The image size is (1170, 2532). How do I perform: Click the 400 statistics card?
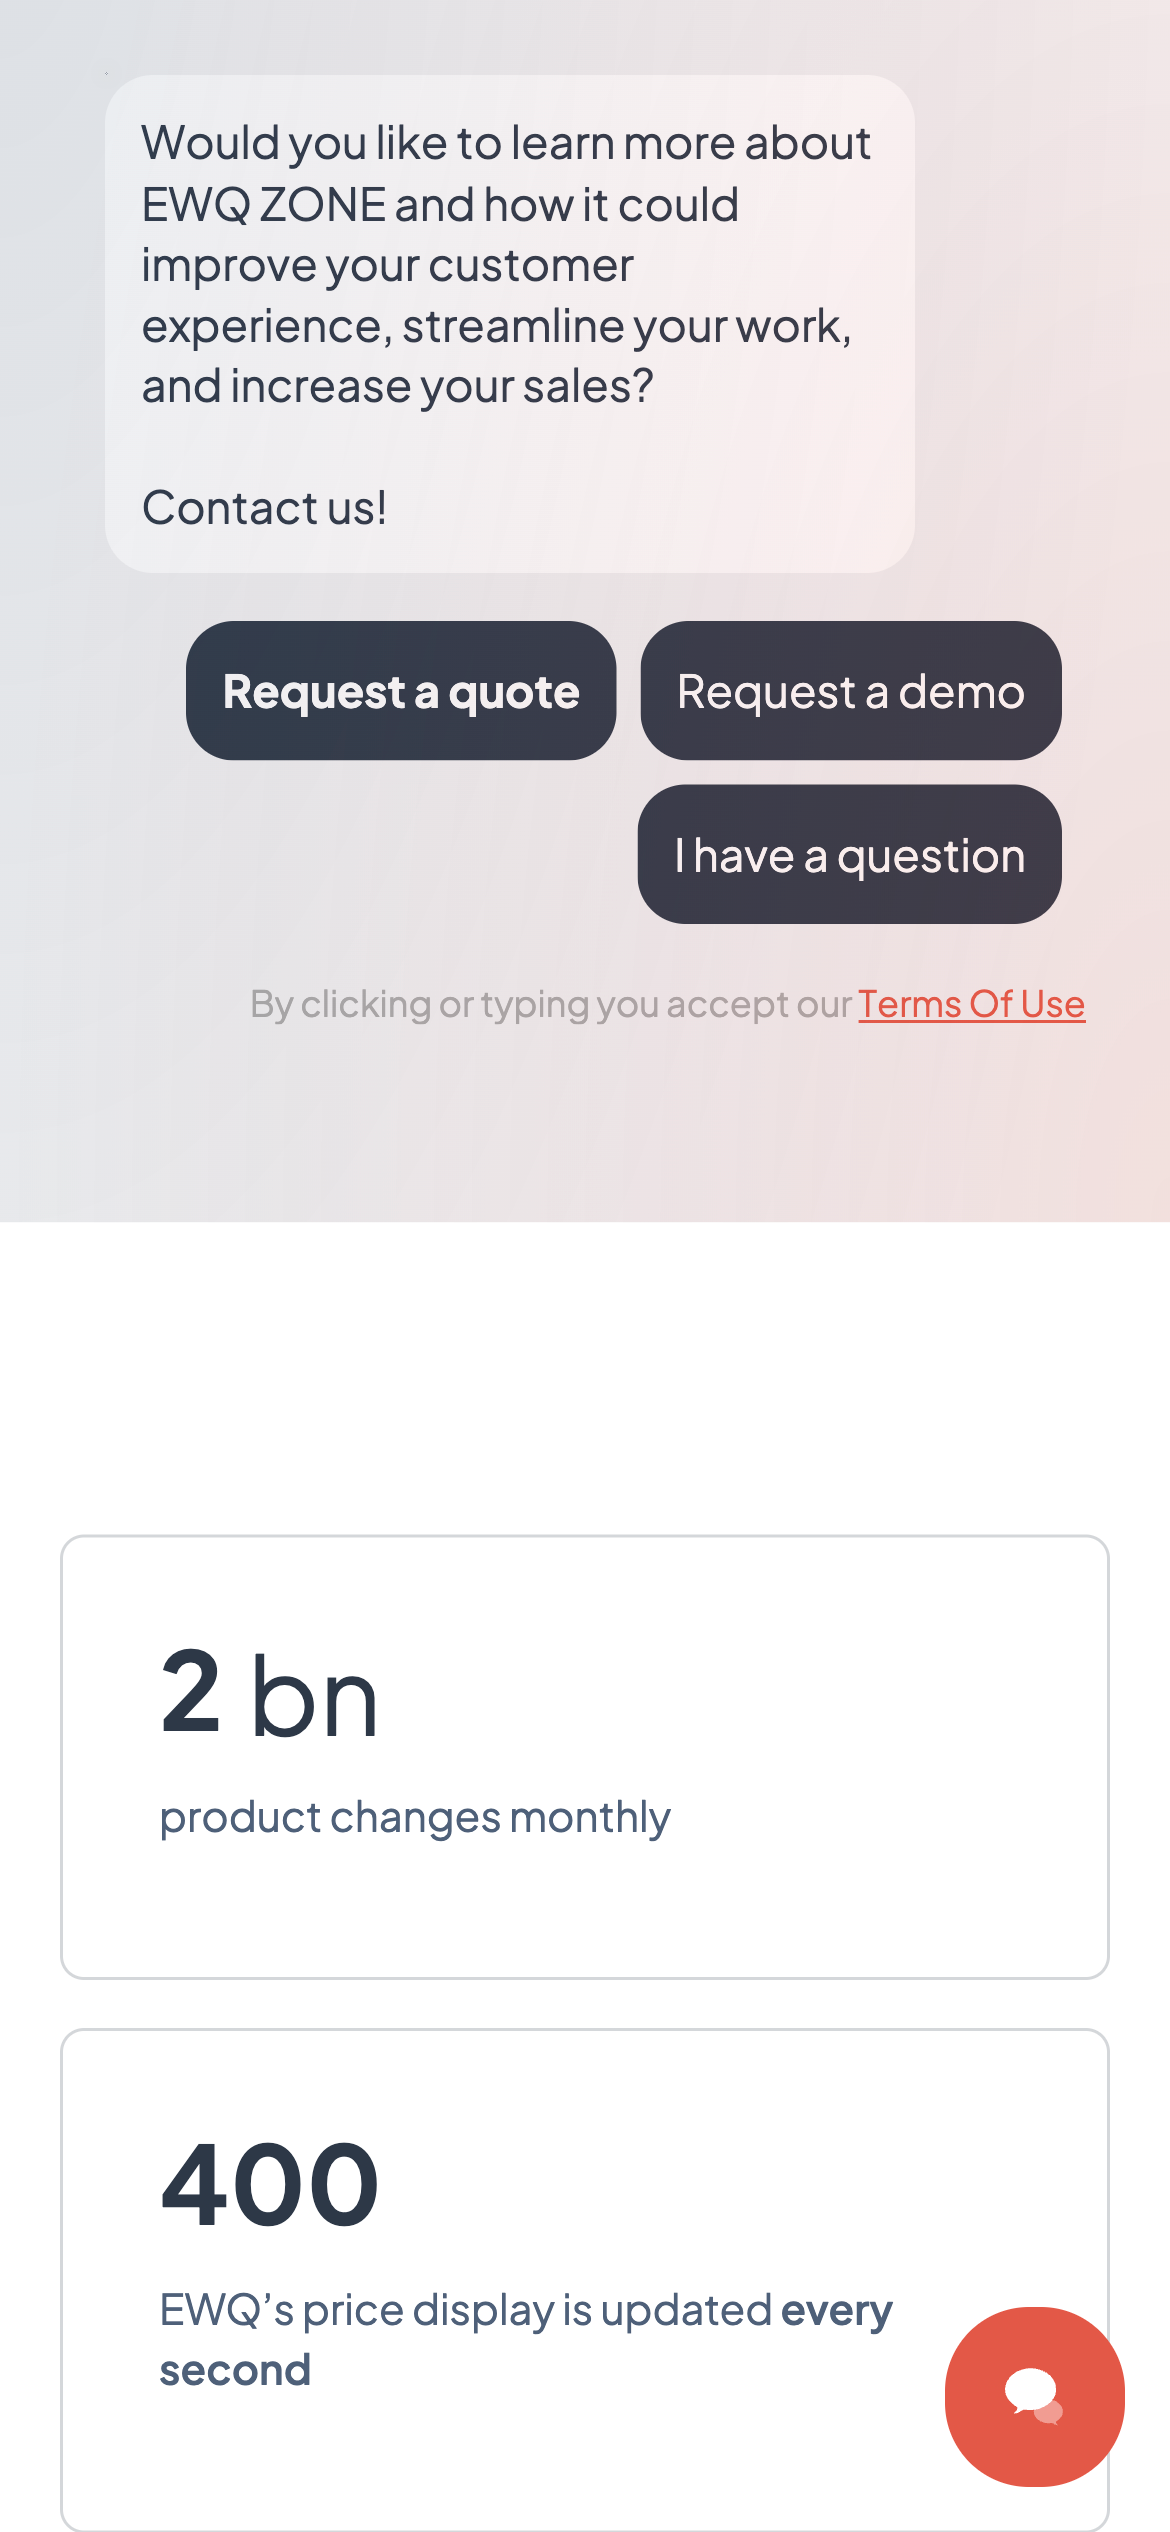point(585,2280)
